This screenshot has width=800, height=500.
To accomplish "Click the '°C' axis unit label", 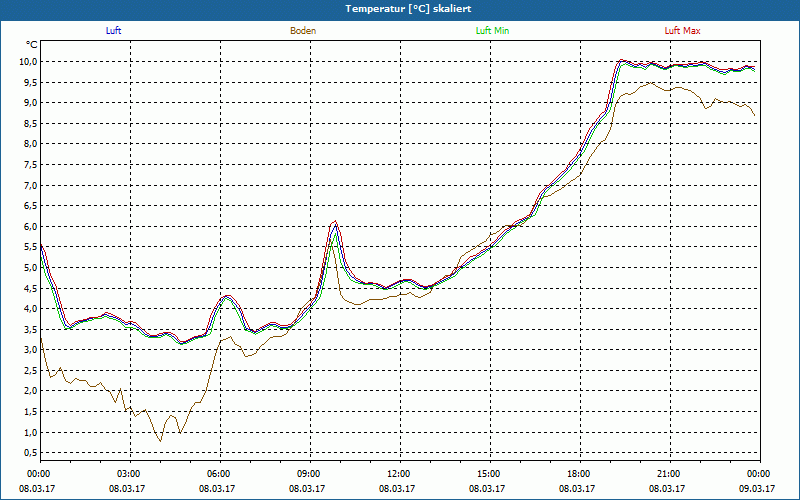I will click(x=32, y=45).
